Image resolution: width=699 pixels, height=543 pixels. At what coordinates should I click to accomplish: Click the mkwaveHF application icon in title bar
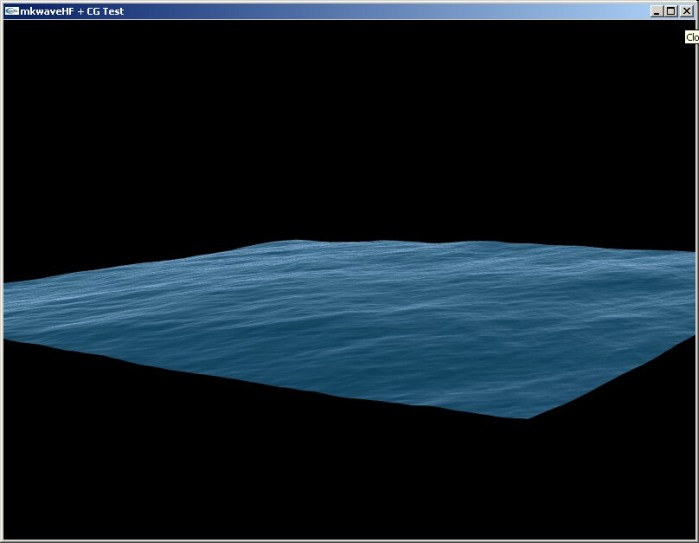point(11,10)
